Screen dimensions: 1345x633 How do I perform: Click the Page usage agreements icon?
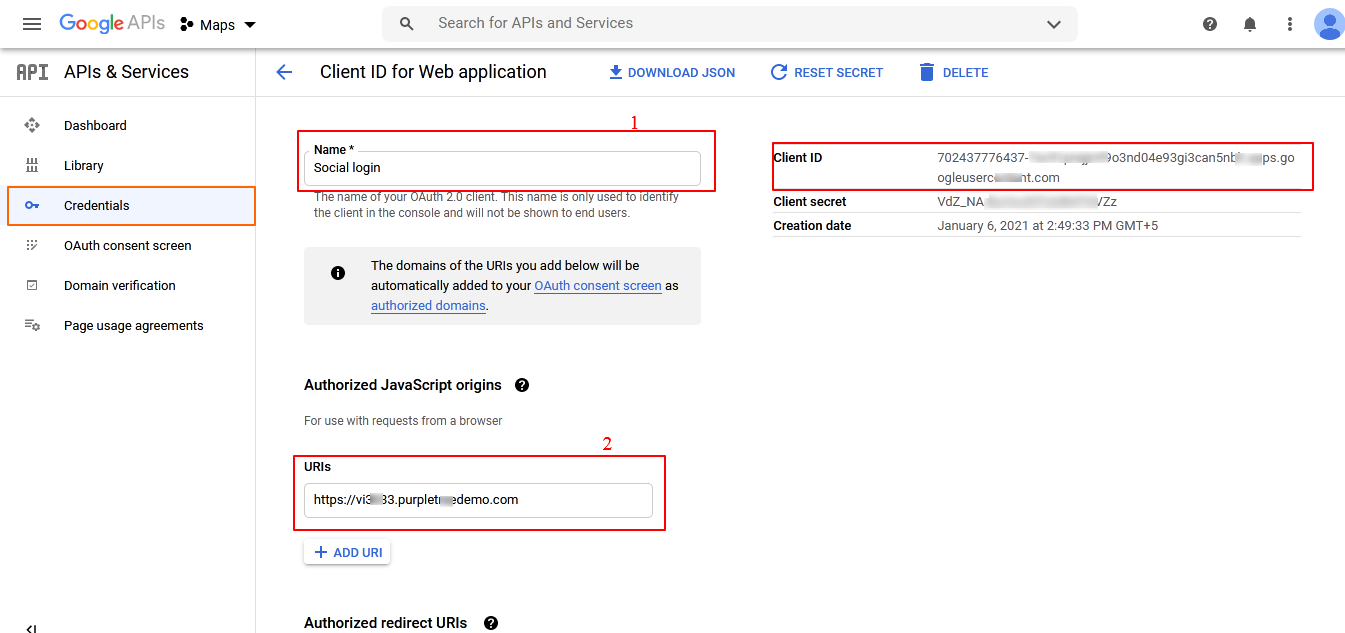[32, 325]
